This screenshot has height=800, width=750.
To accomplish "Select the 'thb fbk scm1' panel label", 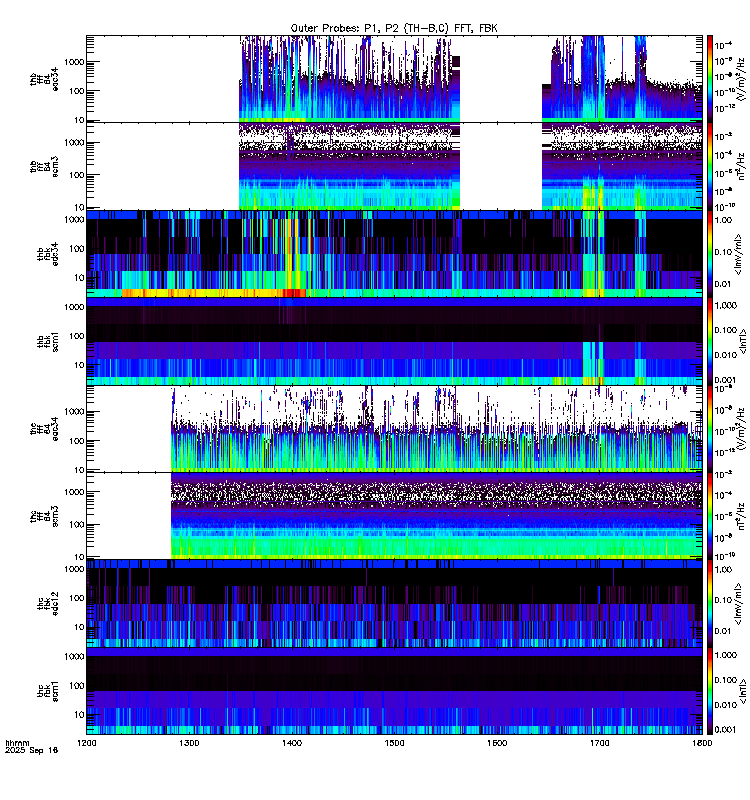I will (x=47, y=341).
